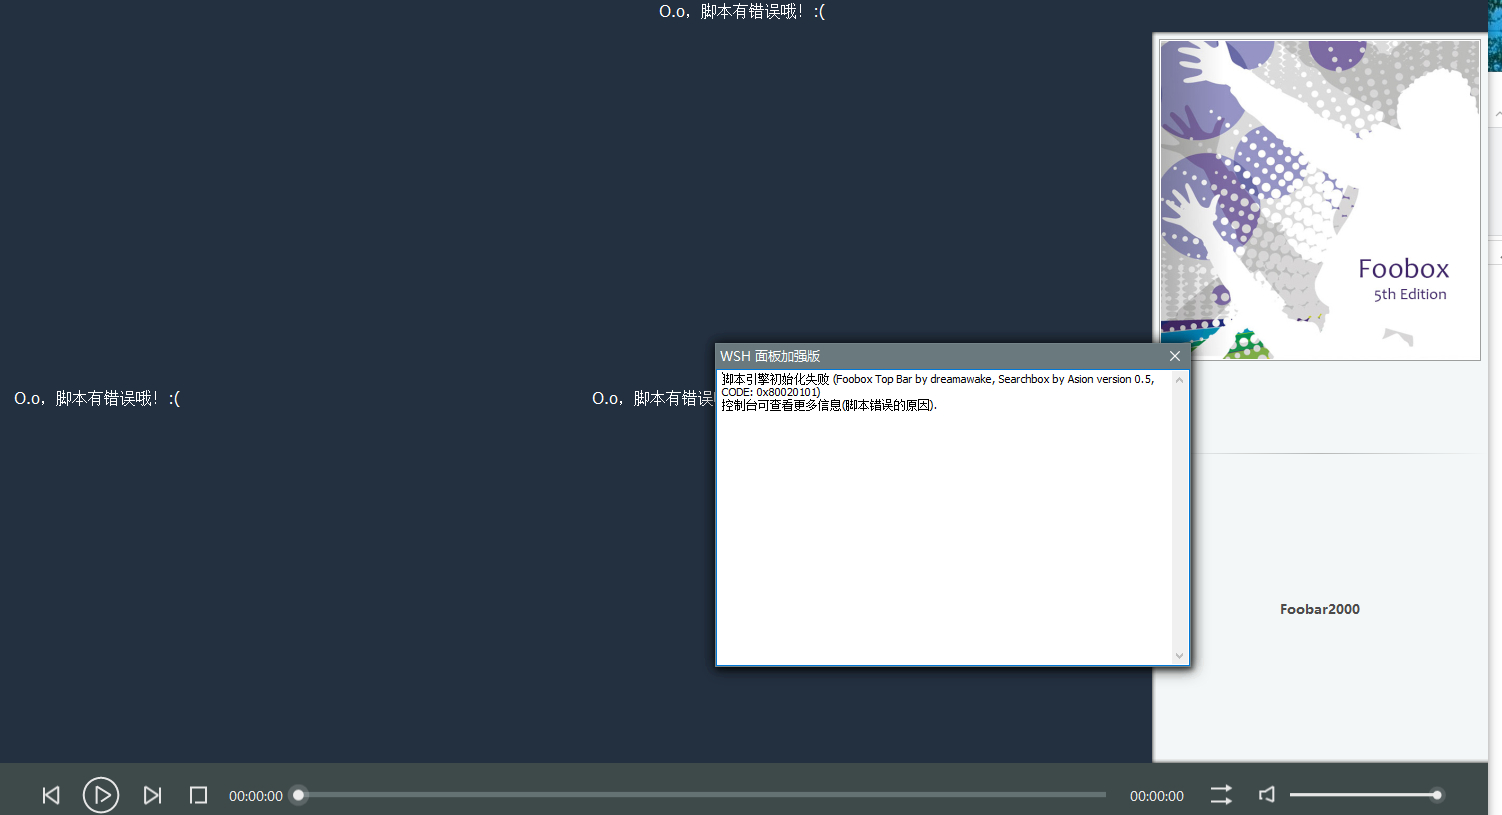Start playback with the Play button

click(101, 795)
